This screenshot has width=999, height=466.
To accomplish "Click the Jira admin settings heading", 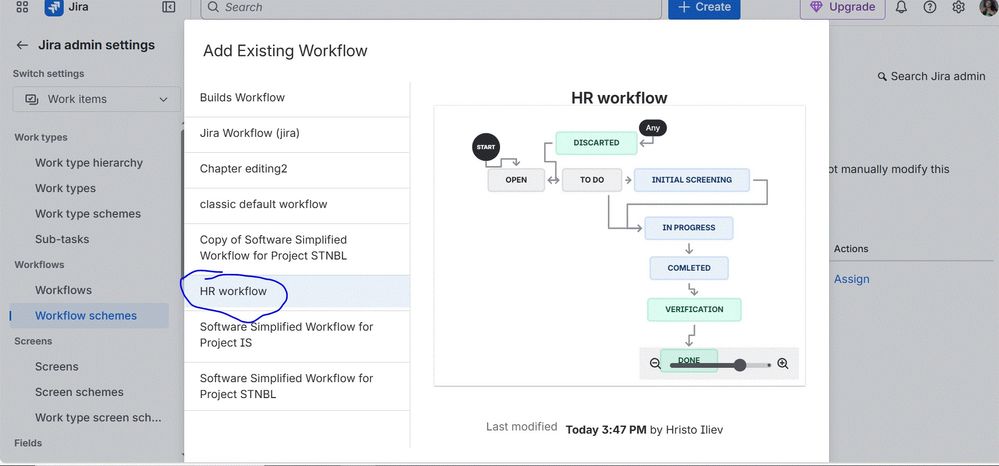I will pos(96,45).
